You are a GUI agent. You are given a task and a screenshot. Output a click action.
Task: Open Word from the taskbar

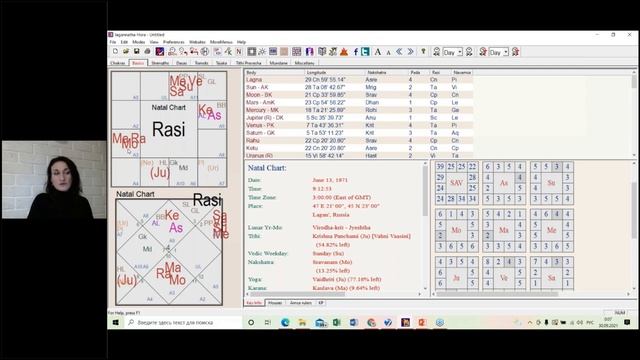(x=353, y=322)
